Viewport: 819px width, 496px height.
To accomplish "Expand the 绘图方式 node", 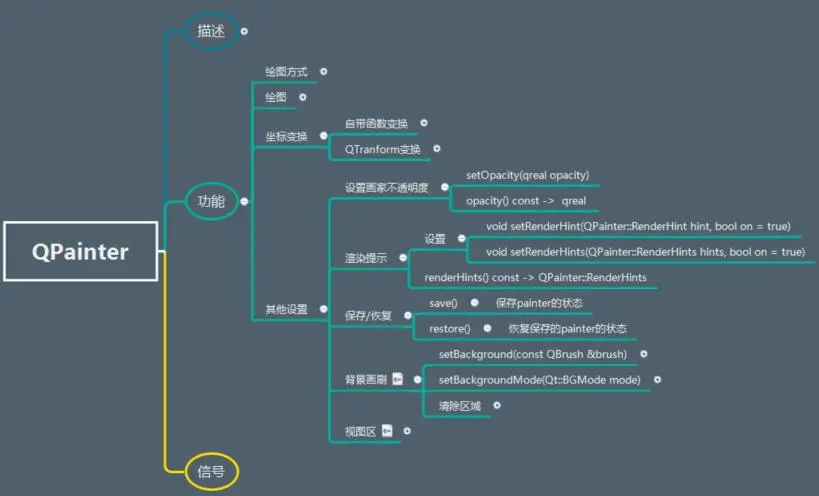I will click(x=323, y=72).
